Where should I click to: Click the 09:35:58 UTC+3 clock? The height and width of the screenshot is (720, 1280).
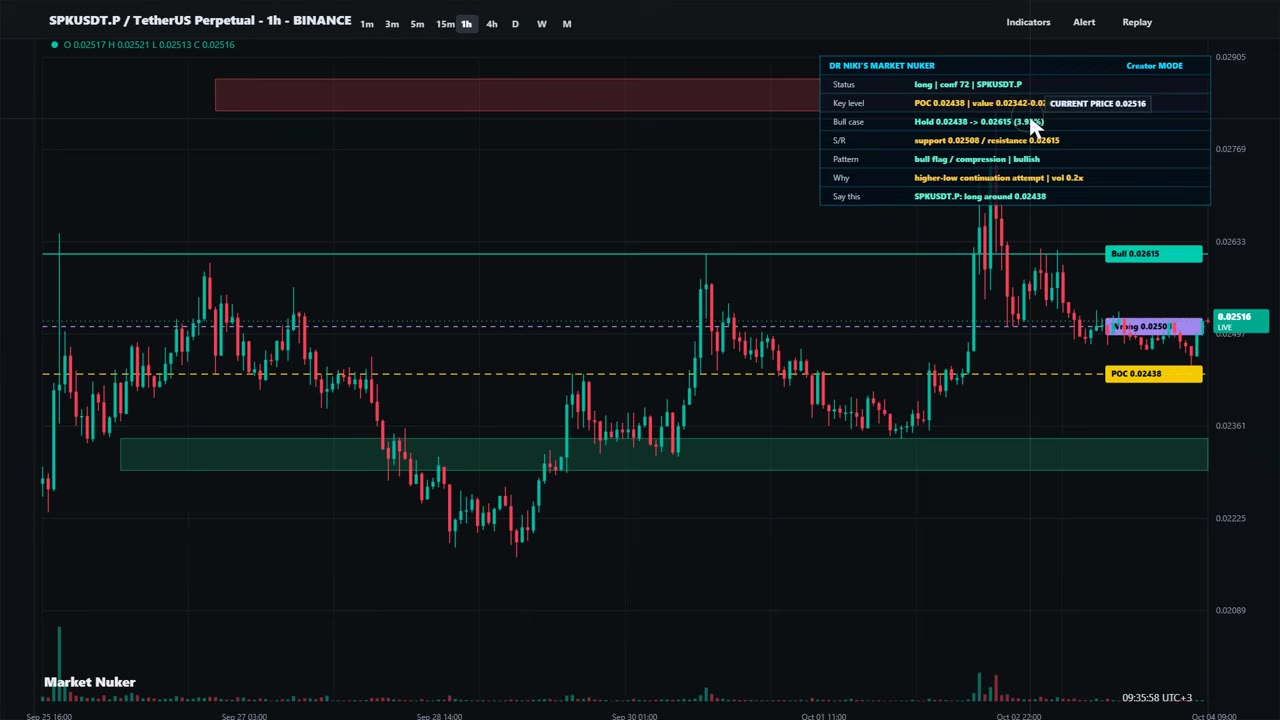1157,698
